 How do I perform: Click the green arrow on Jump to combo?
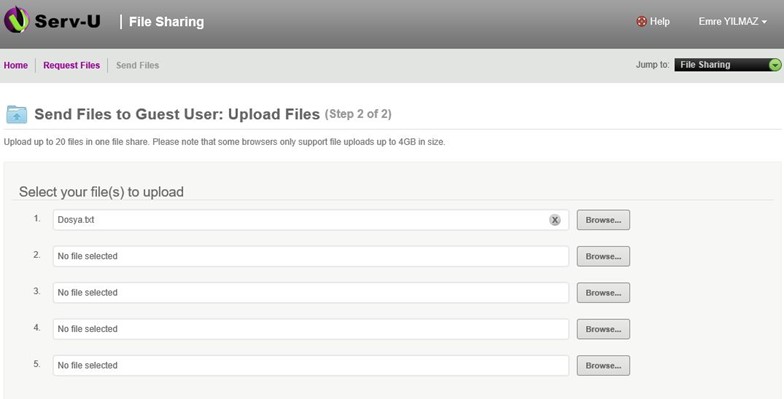tap(775, 65)
